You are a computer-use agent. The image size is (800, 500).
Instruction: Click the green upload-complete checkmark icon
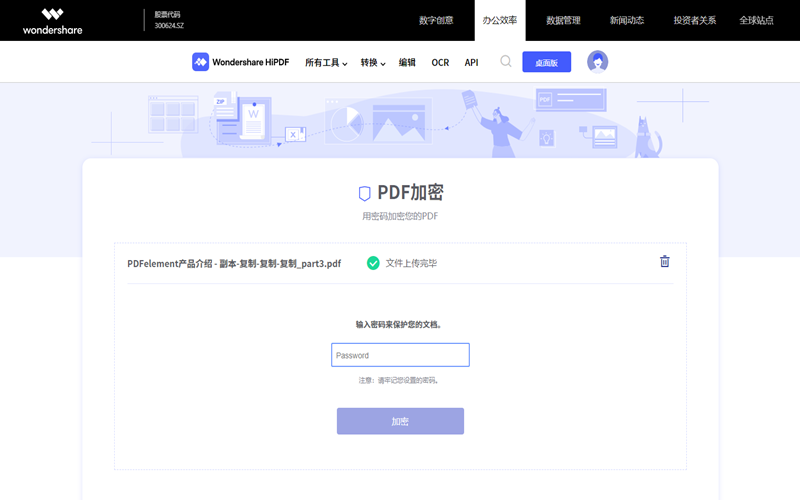373,263
